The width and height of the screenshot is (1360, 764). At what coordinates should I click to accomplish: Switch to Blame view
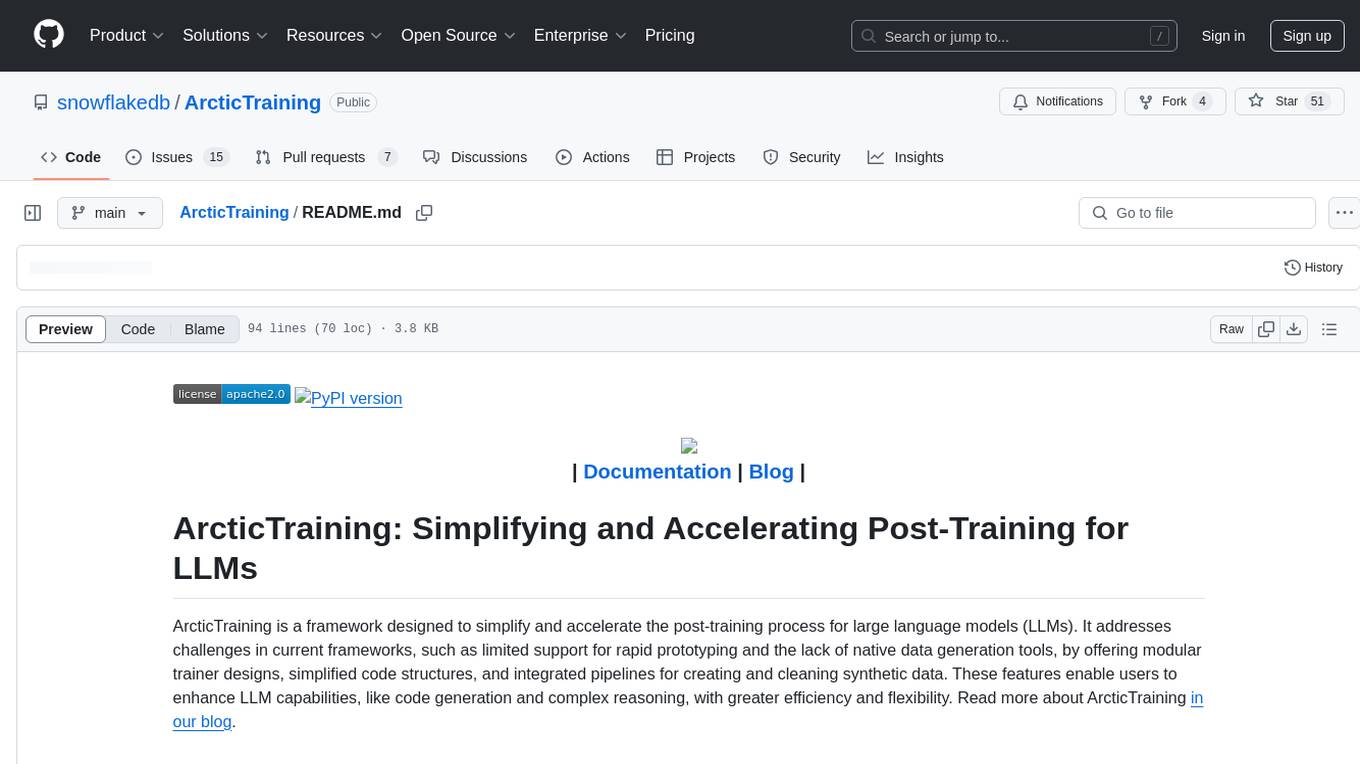[x=204, y=329]
